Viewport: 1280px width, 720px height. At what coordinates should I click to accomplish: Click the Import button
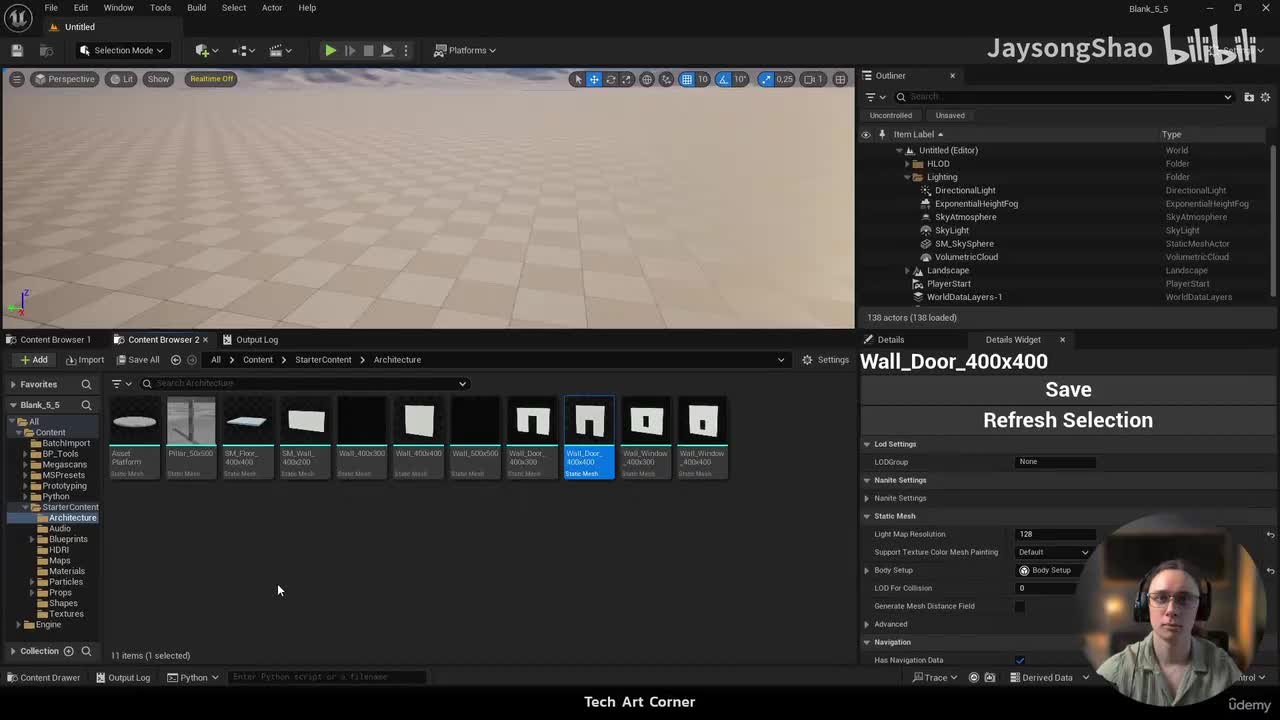[x=85, y=360]
